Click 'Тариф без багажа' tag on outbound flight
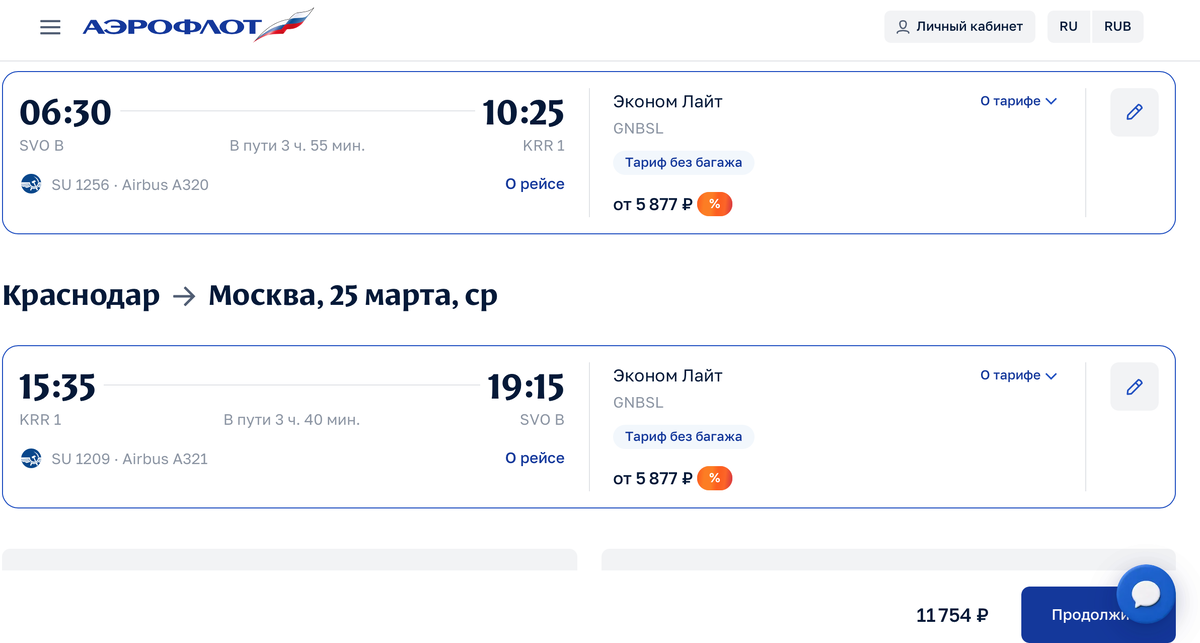Viewport: 1200px width, 643px height. pyautogui.click(x=683, y=163)
